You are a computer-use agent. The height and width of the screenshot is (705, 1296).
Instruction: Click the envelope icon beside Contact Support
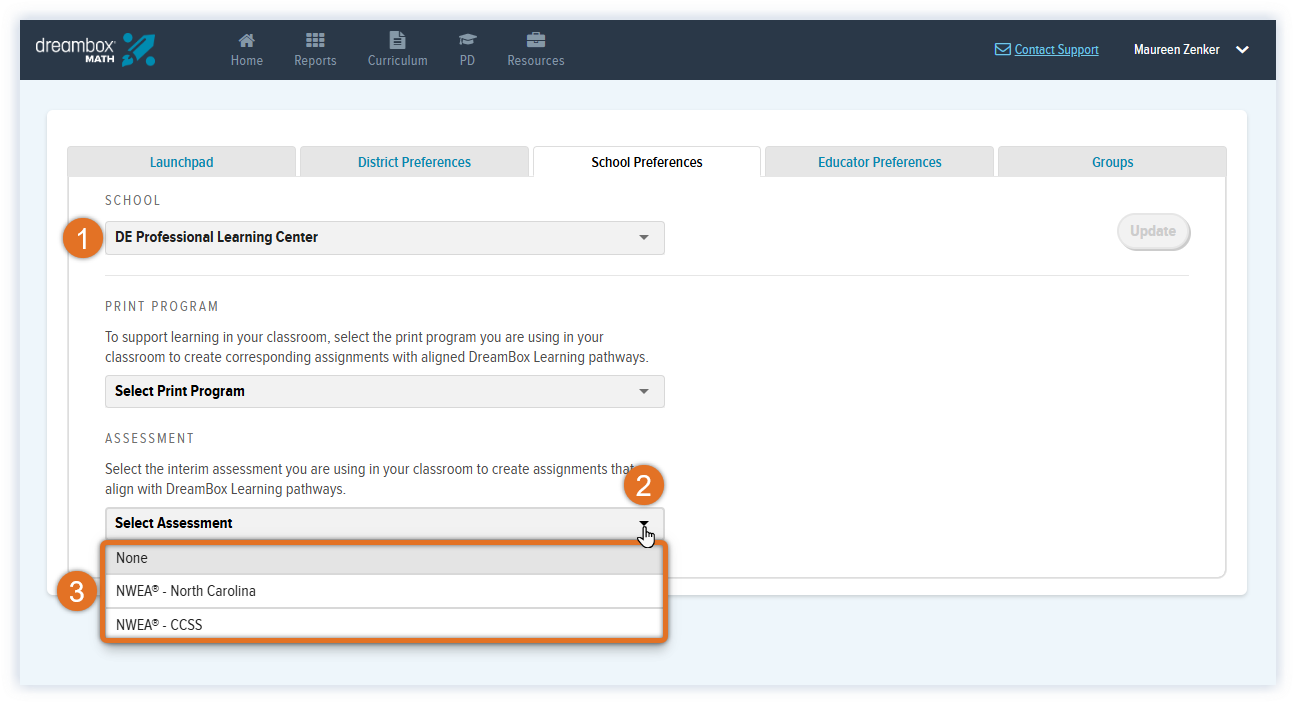tap(1002, 49)
